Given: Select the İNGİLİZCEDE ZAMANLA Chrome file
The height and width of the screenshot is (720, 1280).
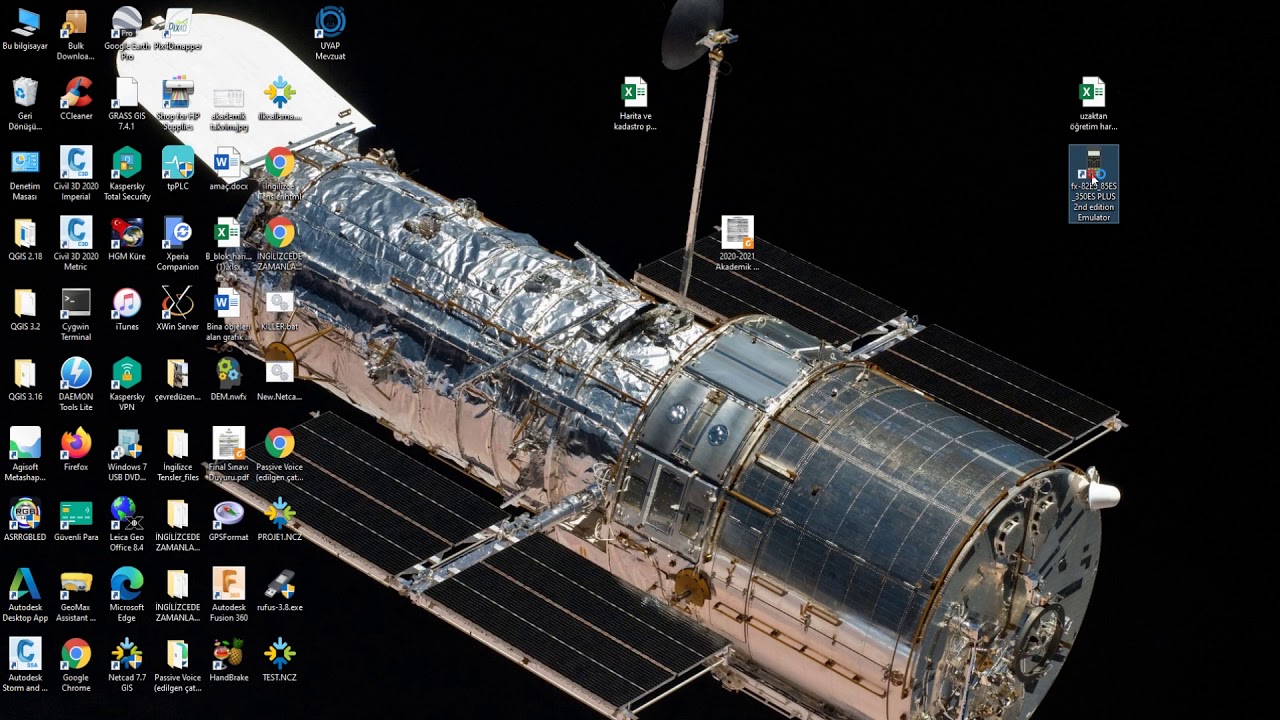Looking at the screenshot, I should (x=280, y=244).
